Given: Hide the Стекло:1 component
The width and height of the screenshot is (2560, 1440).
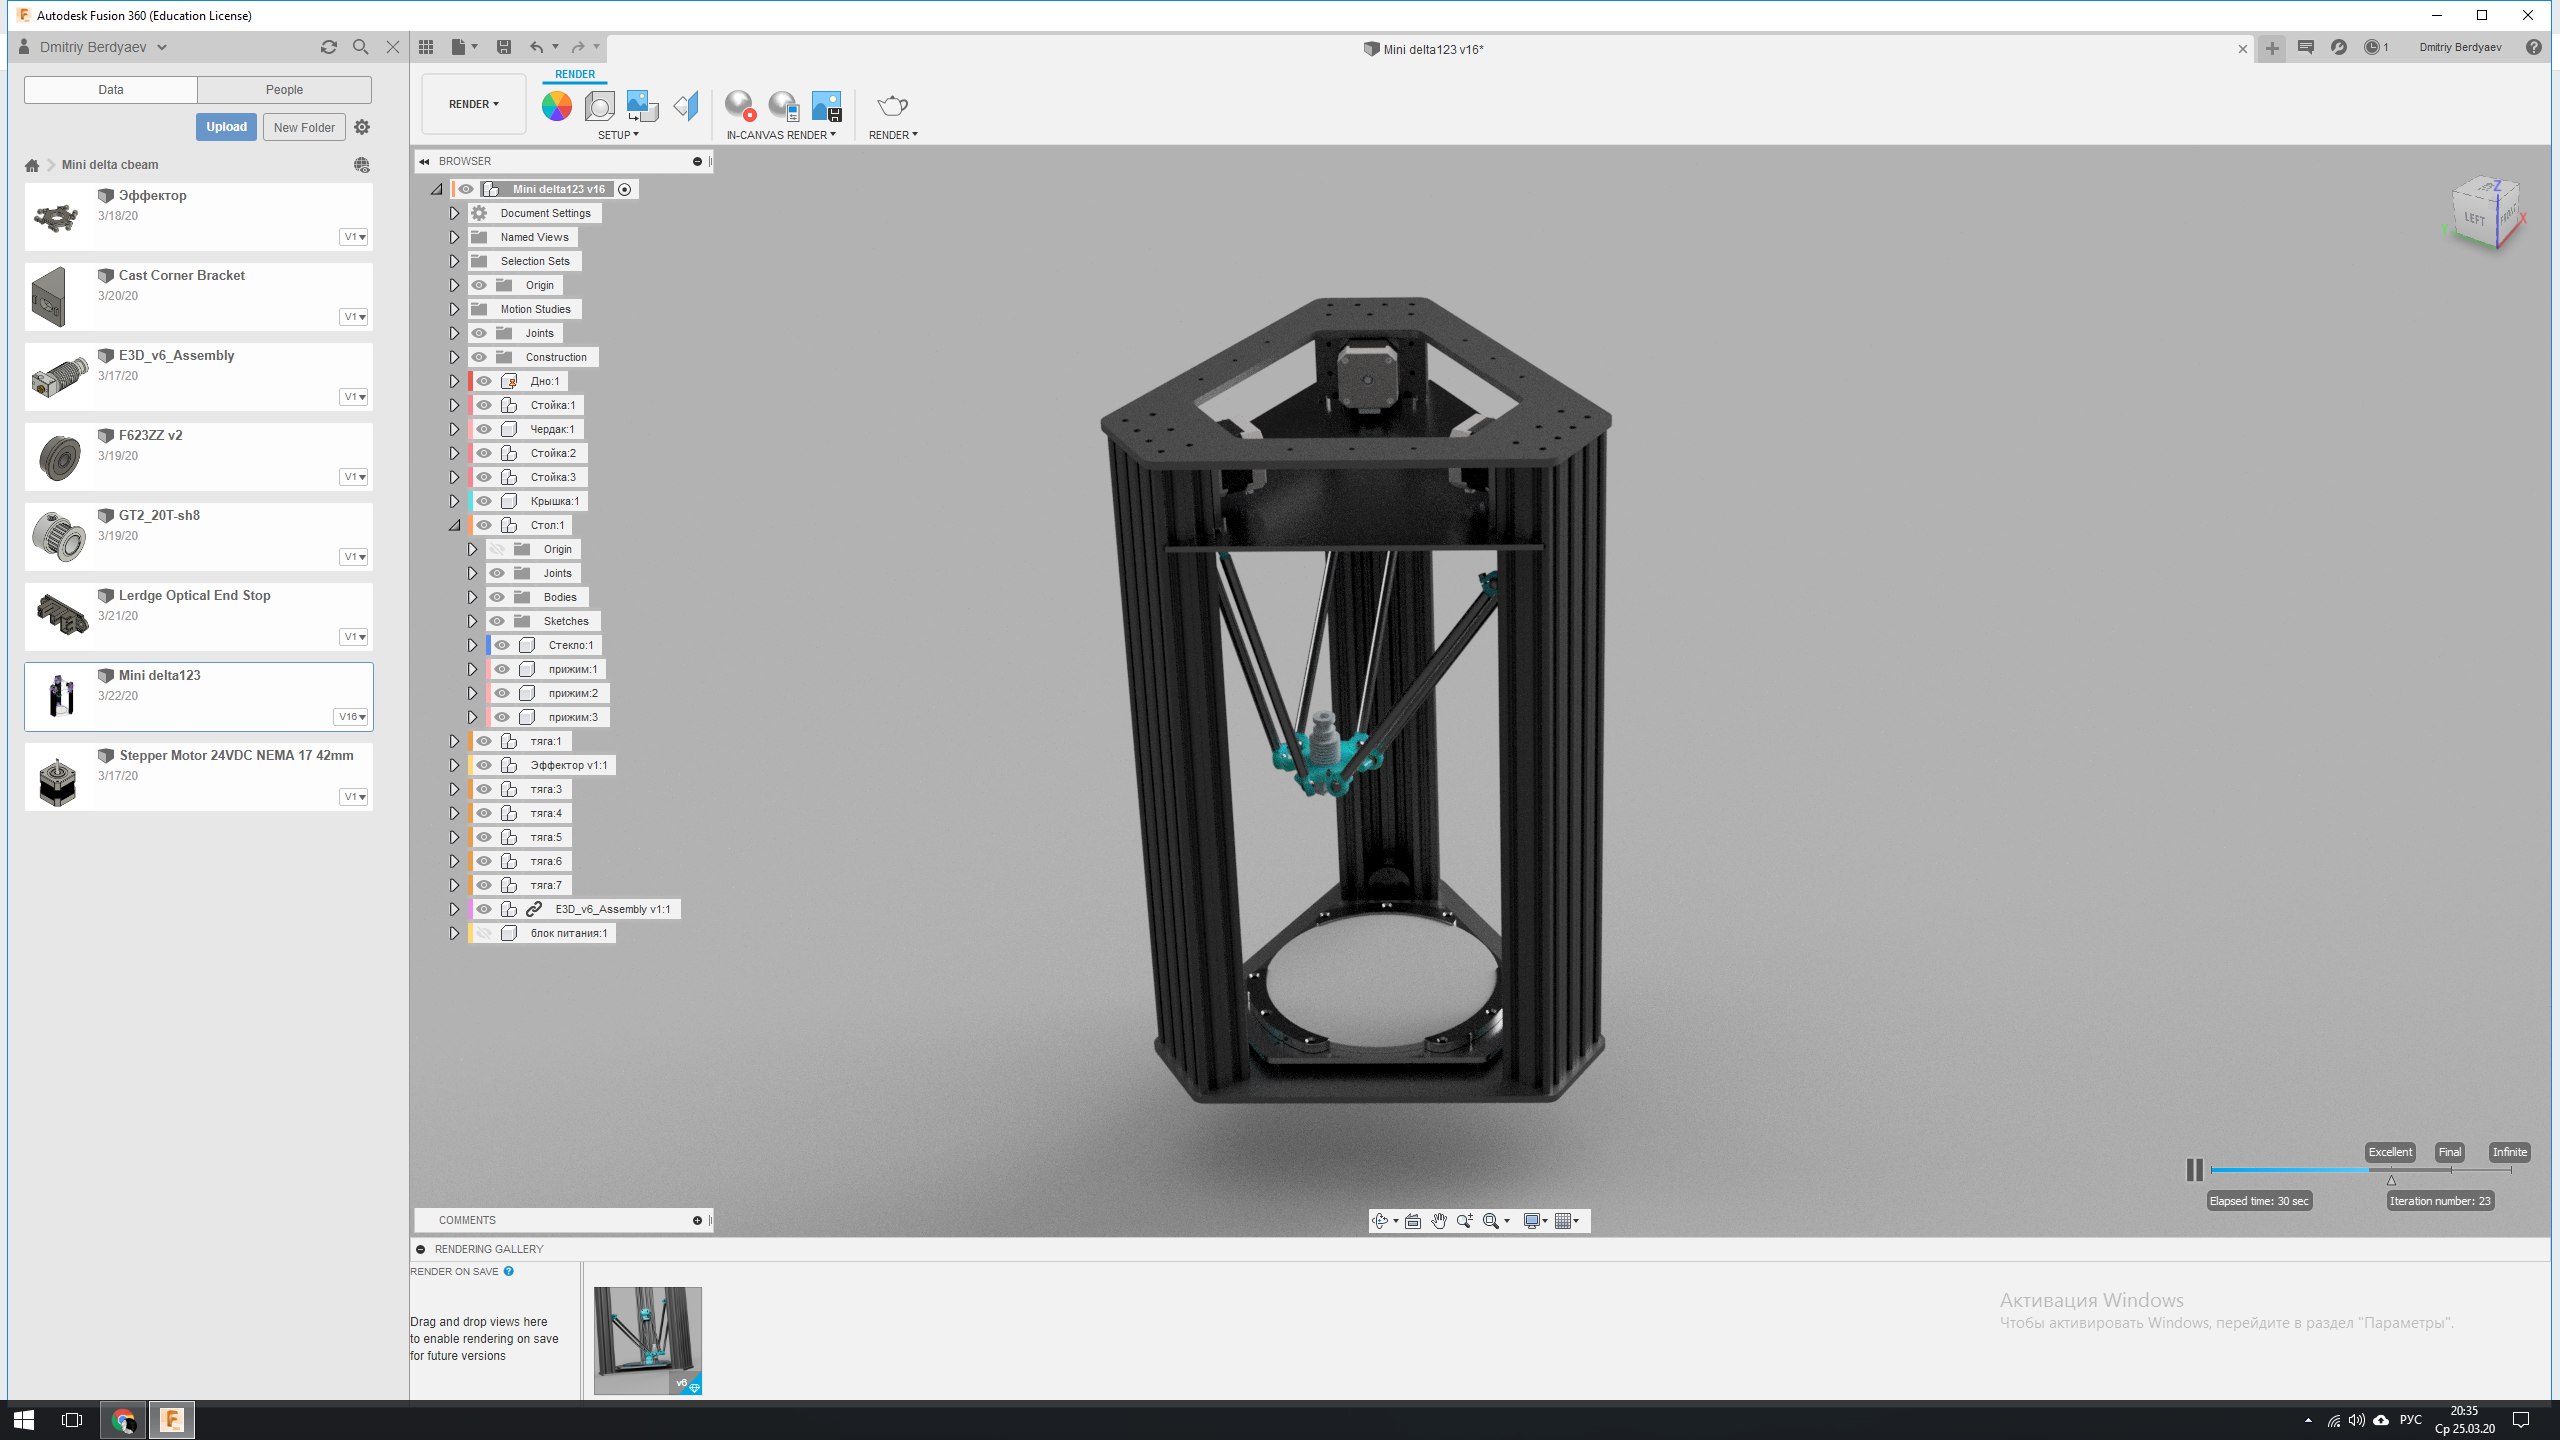Looking at the screenshot, I should click(502, 645).
